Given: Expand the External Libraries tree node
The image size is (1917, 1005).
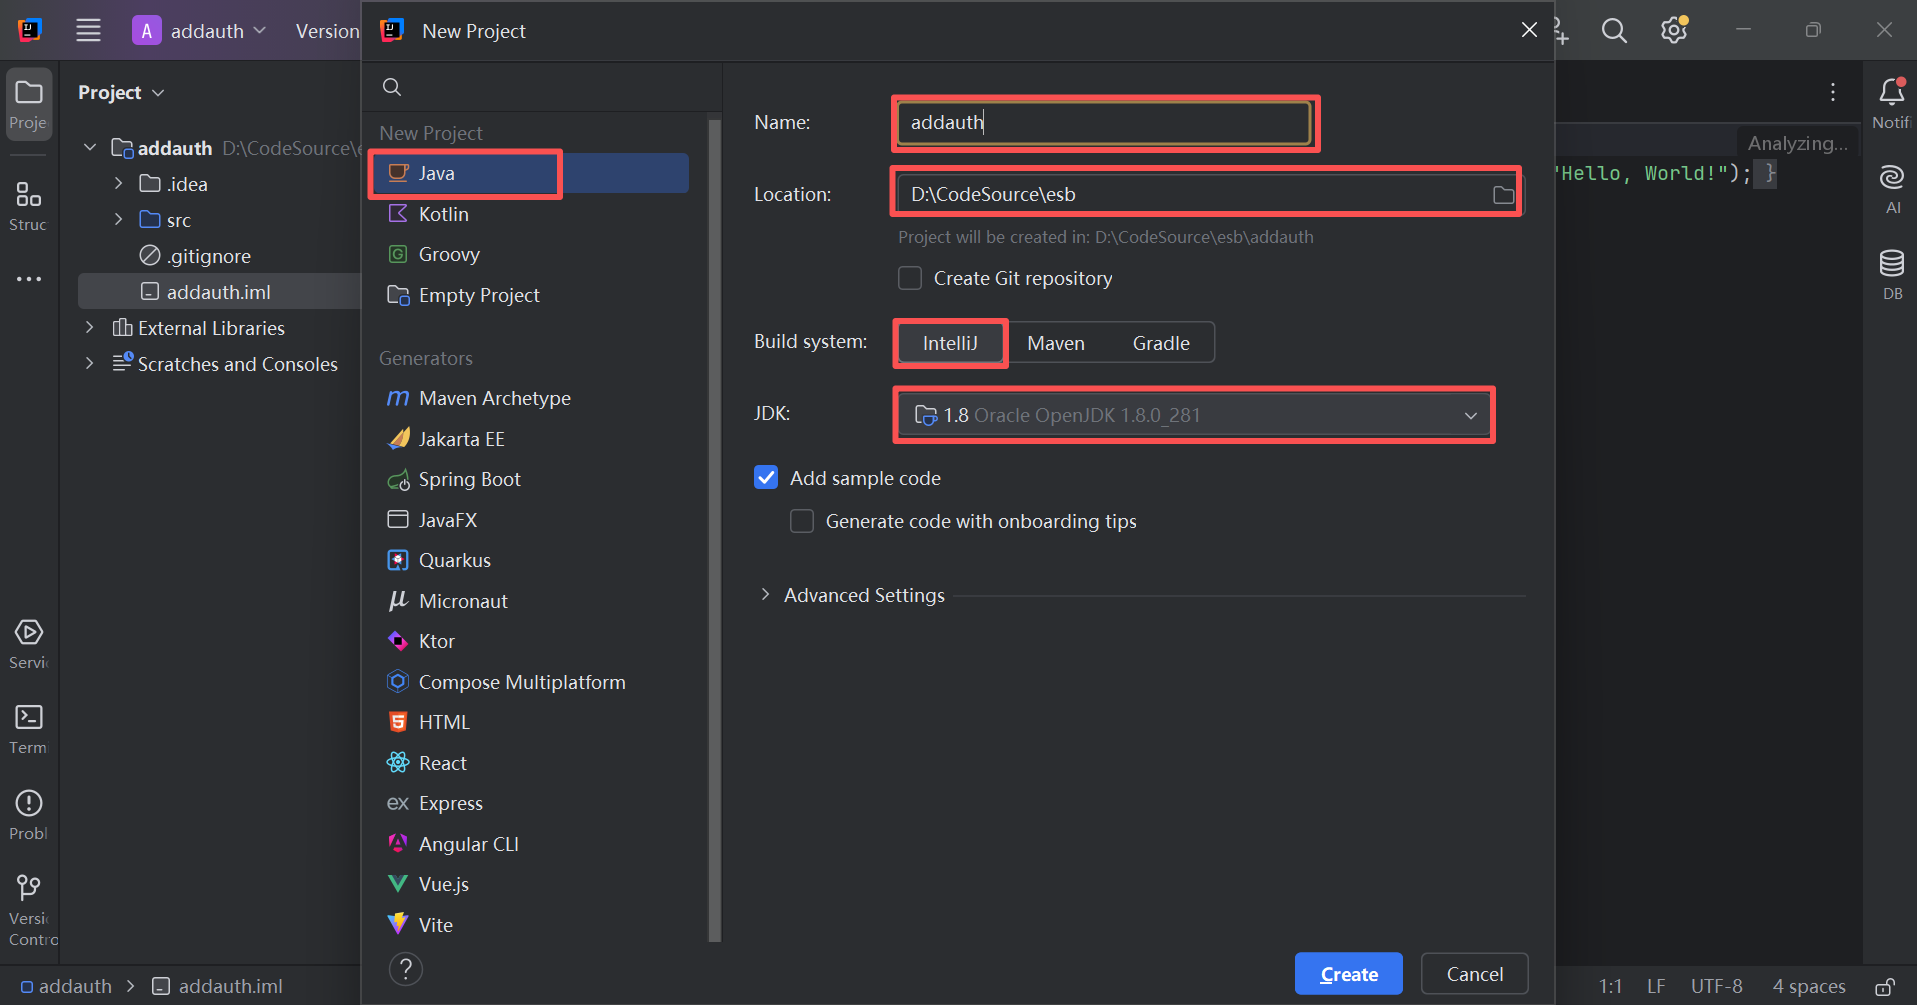Looking at the screenshot, I should [90, 328].
